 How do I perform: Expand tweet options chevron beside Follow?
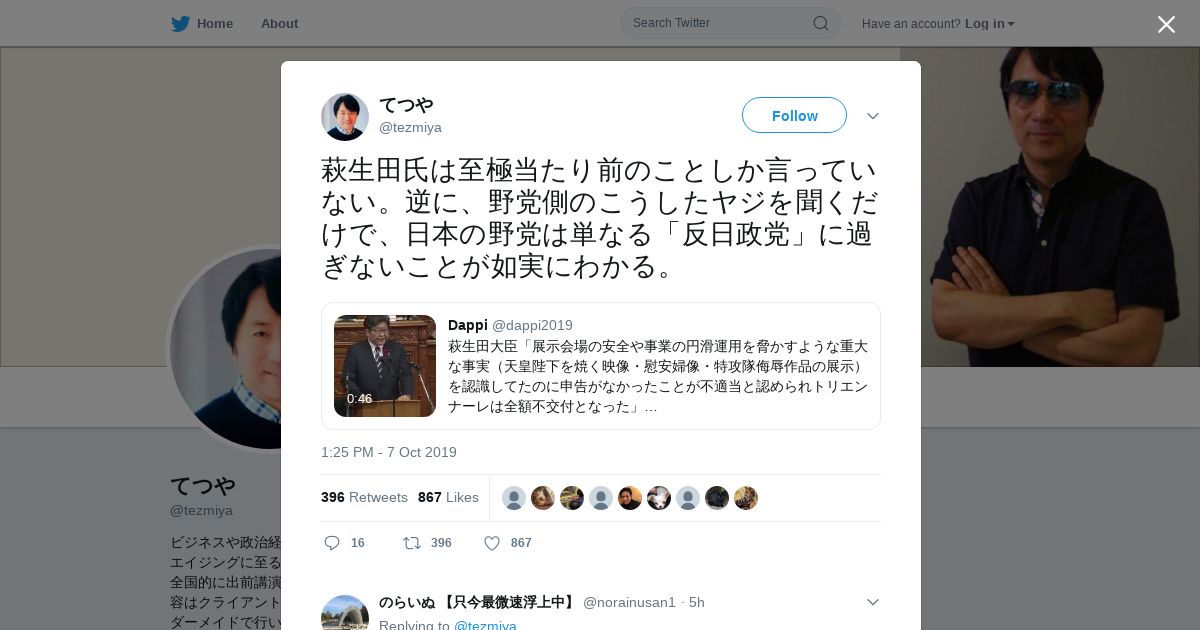873,116
